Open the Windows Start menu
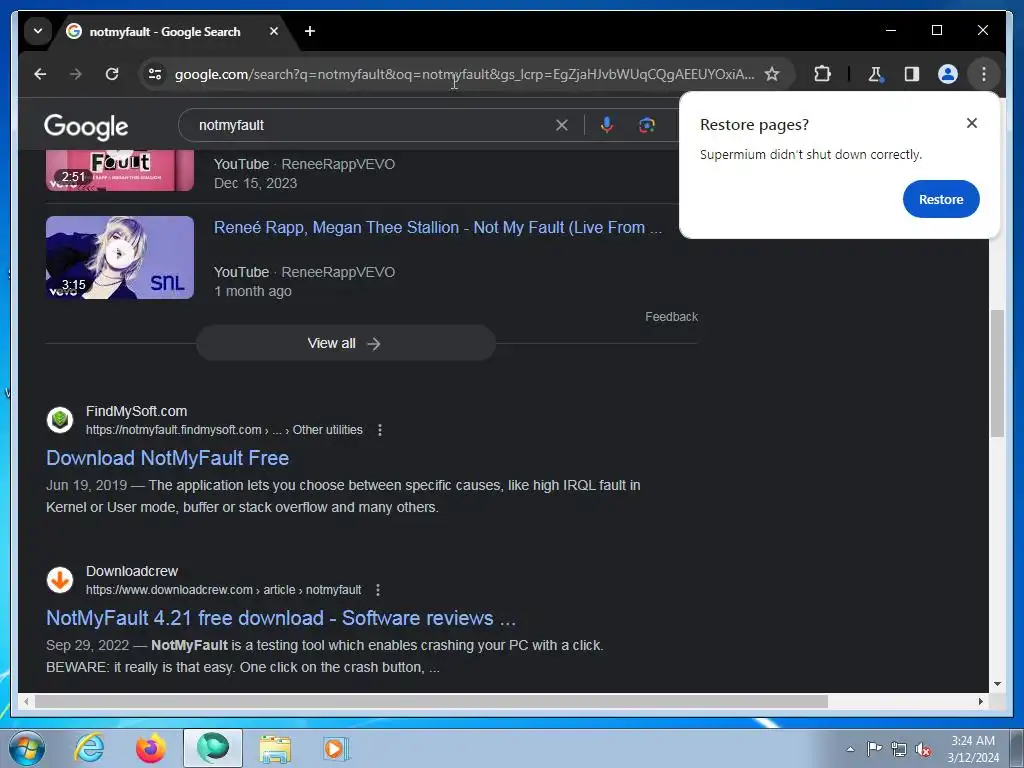The image size is (1024, 768). point(27,748)
